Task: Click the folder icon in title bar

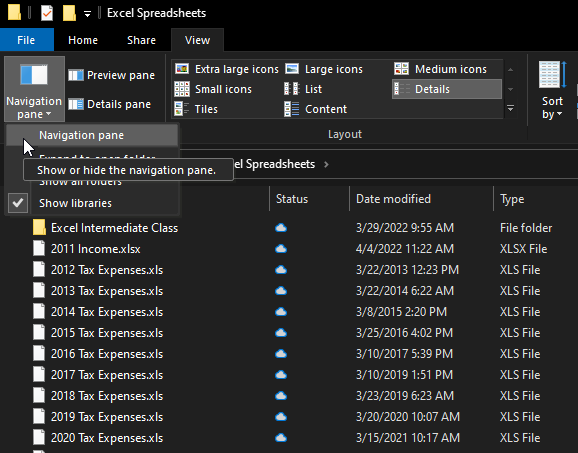Action: 14,13
